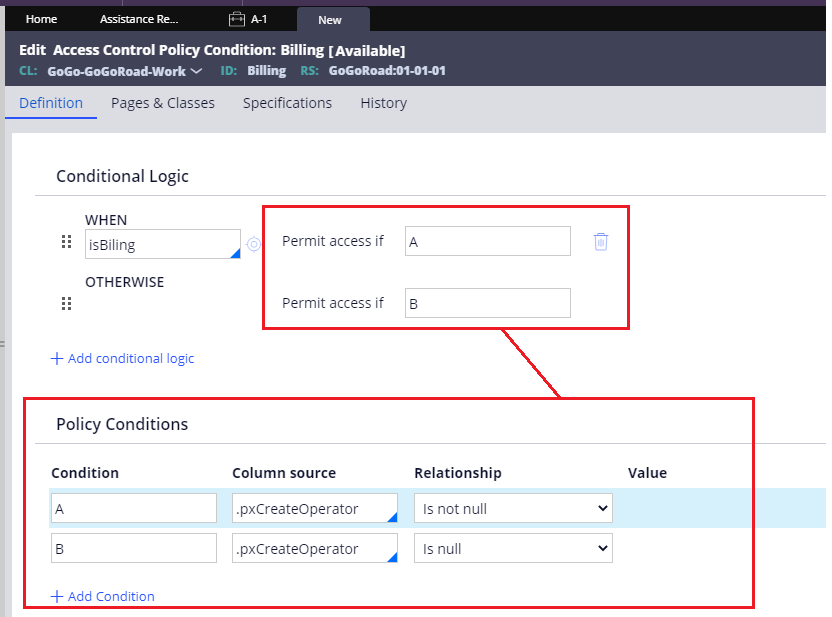This screenshot has width=832, height=617.
Task: Switch to the New tab at the top
Action: (332, 18)
